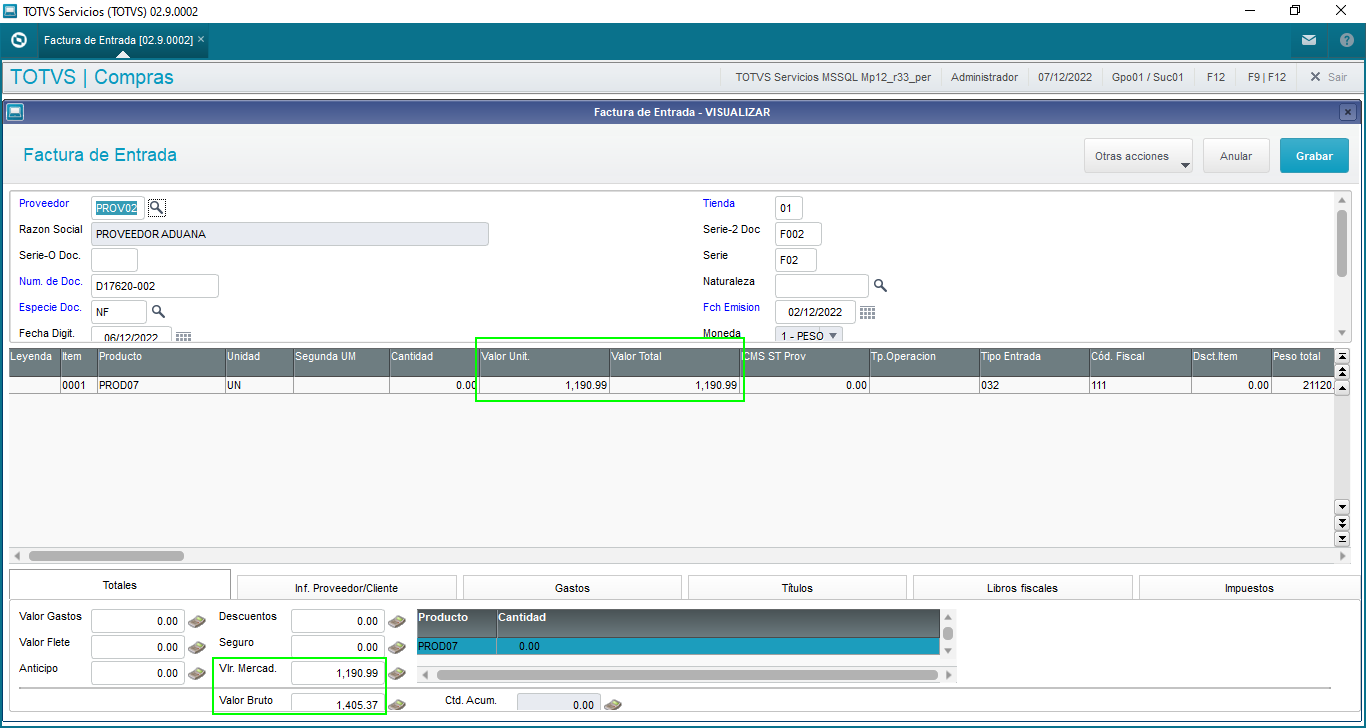Viewport: 1366px width, 728px height.
Task: Click header form scrollbar down arrow
Action: pyautogui.click(x=1342, y=333)
